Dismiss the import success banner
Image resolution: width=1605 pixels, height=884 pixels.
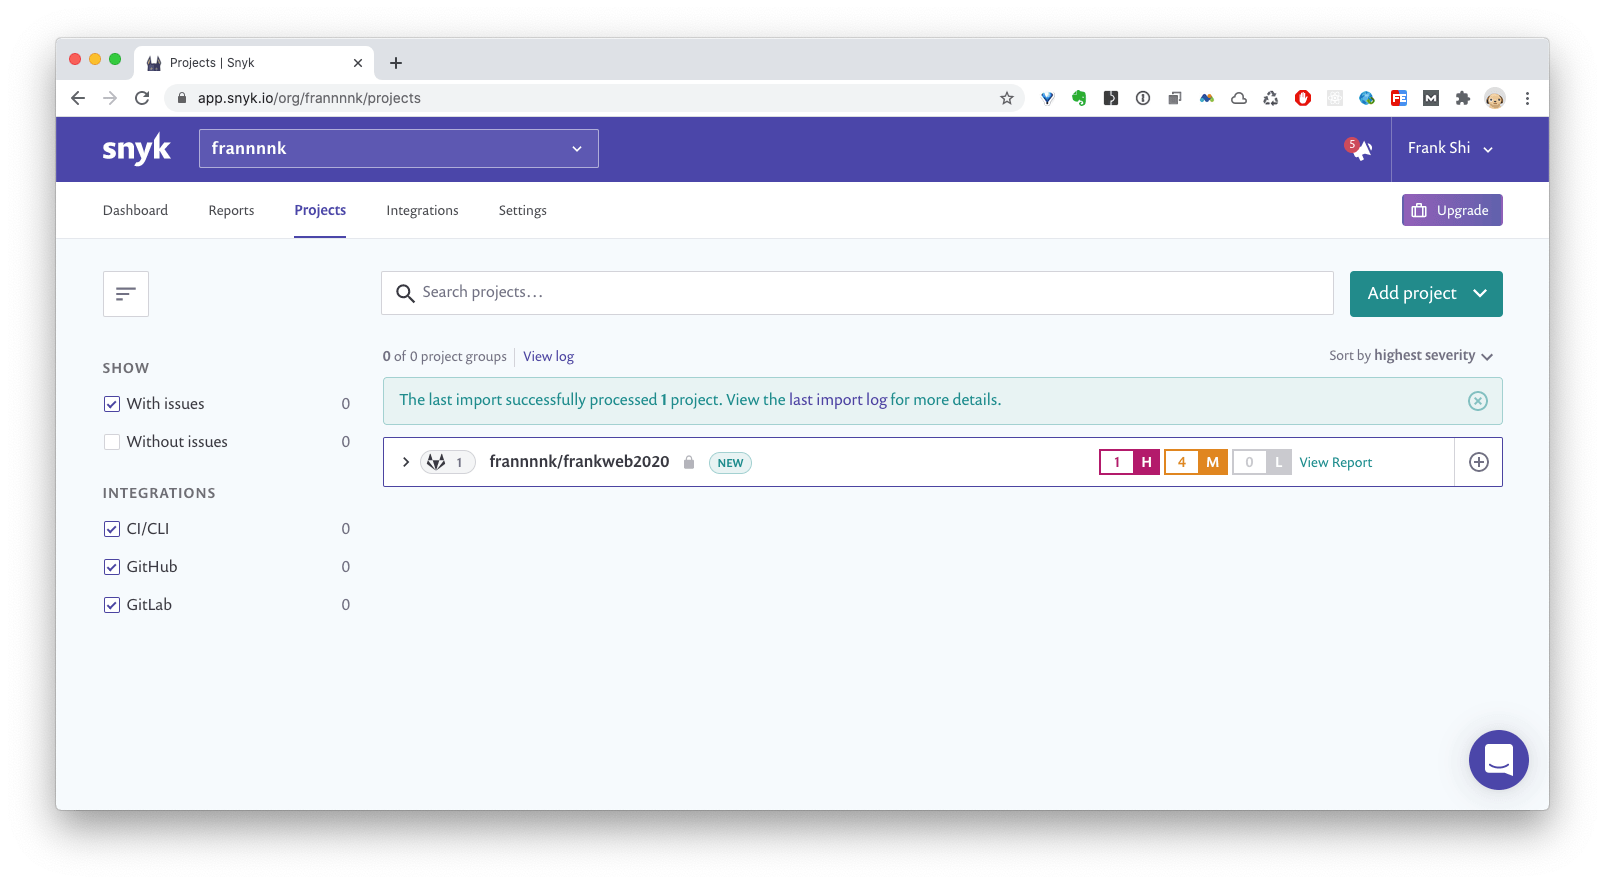tap(1477, 401)
